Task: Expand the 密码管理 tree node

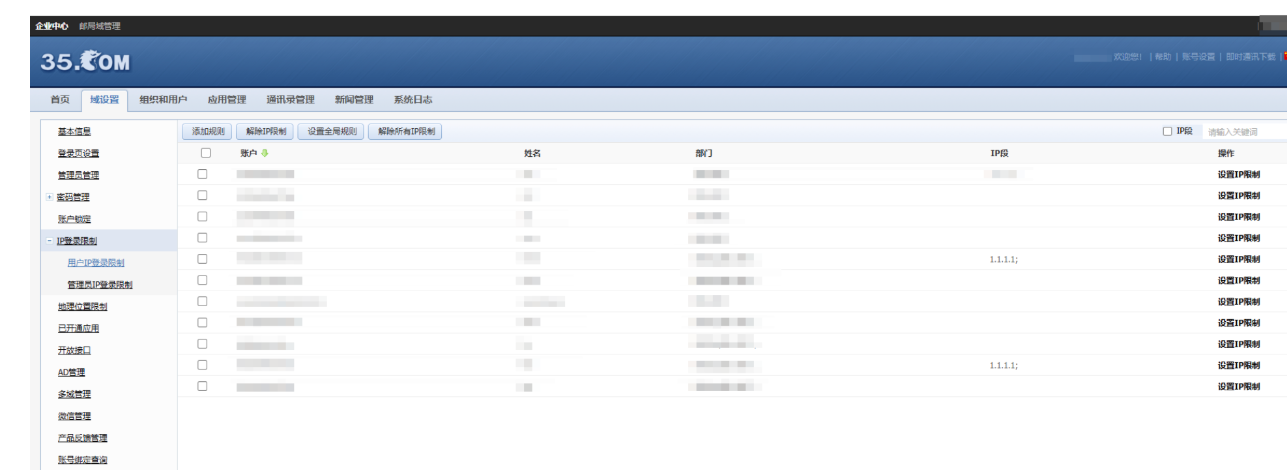Action: tap(49, 197)
